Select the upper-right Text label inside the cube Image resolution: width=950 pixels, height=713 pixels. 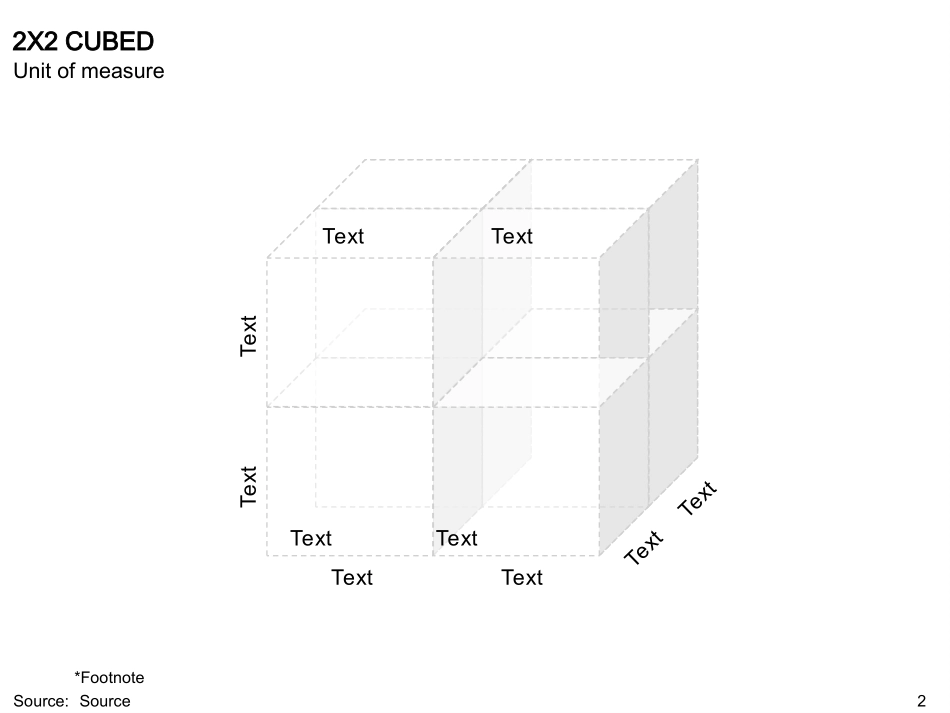(x=512, y=237)
